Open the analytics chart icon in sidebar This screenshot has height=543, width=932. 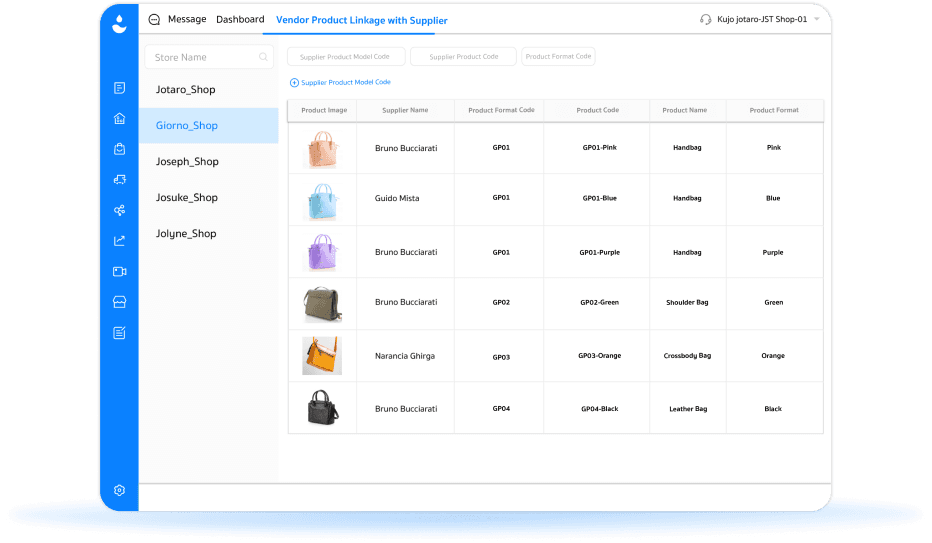pos(119,240)
